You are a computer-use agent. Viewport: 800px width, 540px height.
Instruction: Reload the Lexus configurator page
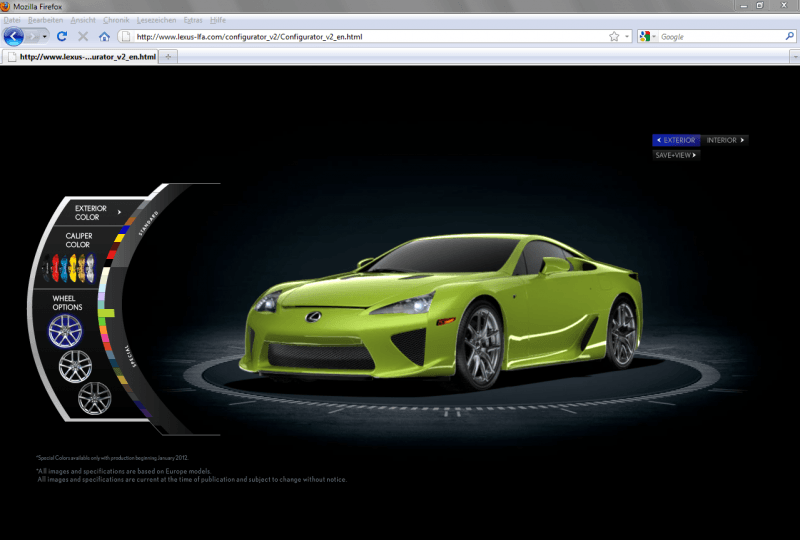tap(62, 36)
